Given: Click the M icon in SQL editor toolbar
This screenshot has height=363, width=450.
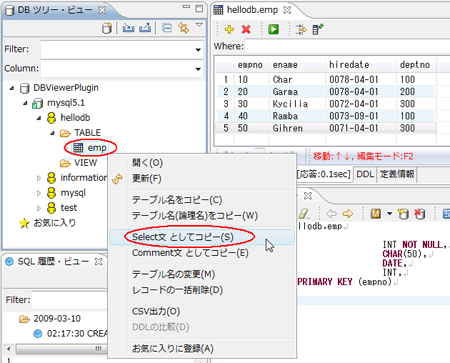Looking at the screenshot, I should pyautogui.click(x=376, y=214).
